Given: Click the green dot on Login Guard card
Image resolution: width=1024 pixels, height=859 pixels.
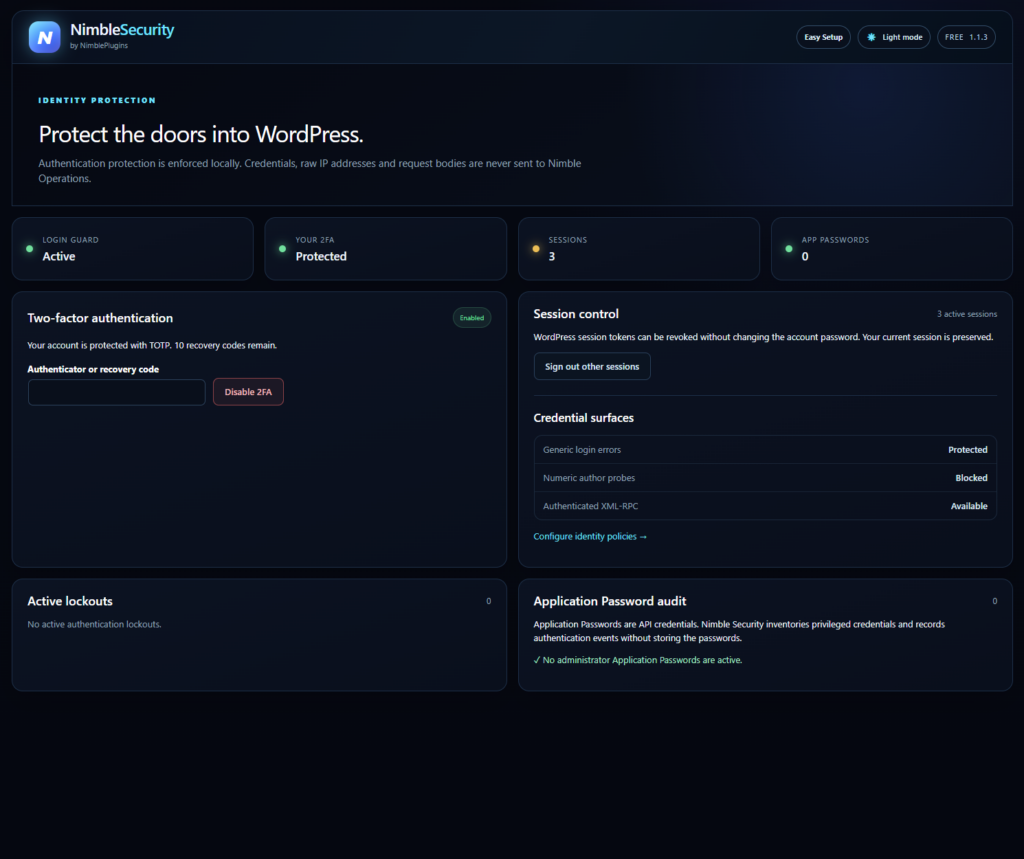Looking at the screenshot, I should (29, 249).
